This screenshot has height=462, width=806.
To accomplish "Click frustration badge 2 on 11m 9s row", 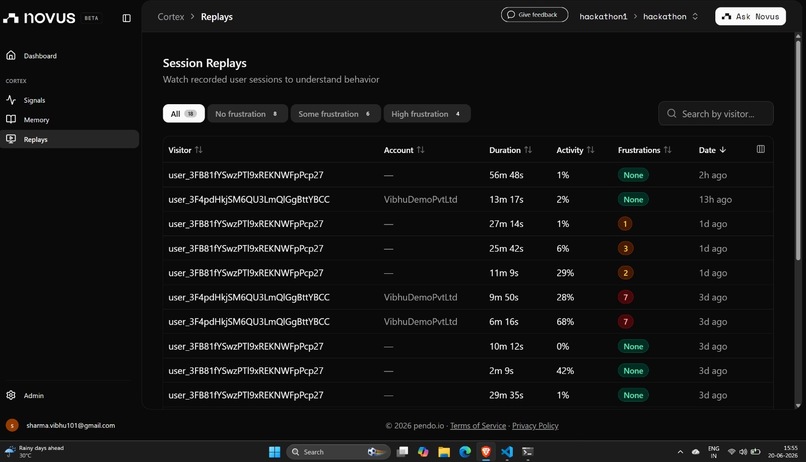I will [625, 273].
